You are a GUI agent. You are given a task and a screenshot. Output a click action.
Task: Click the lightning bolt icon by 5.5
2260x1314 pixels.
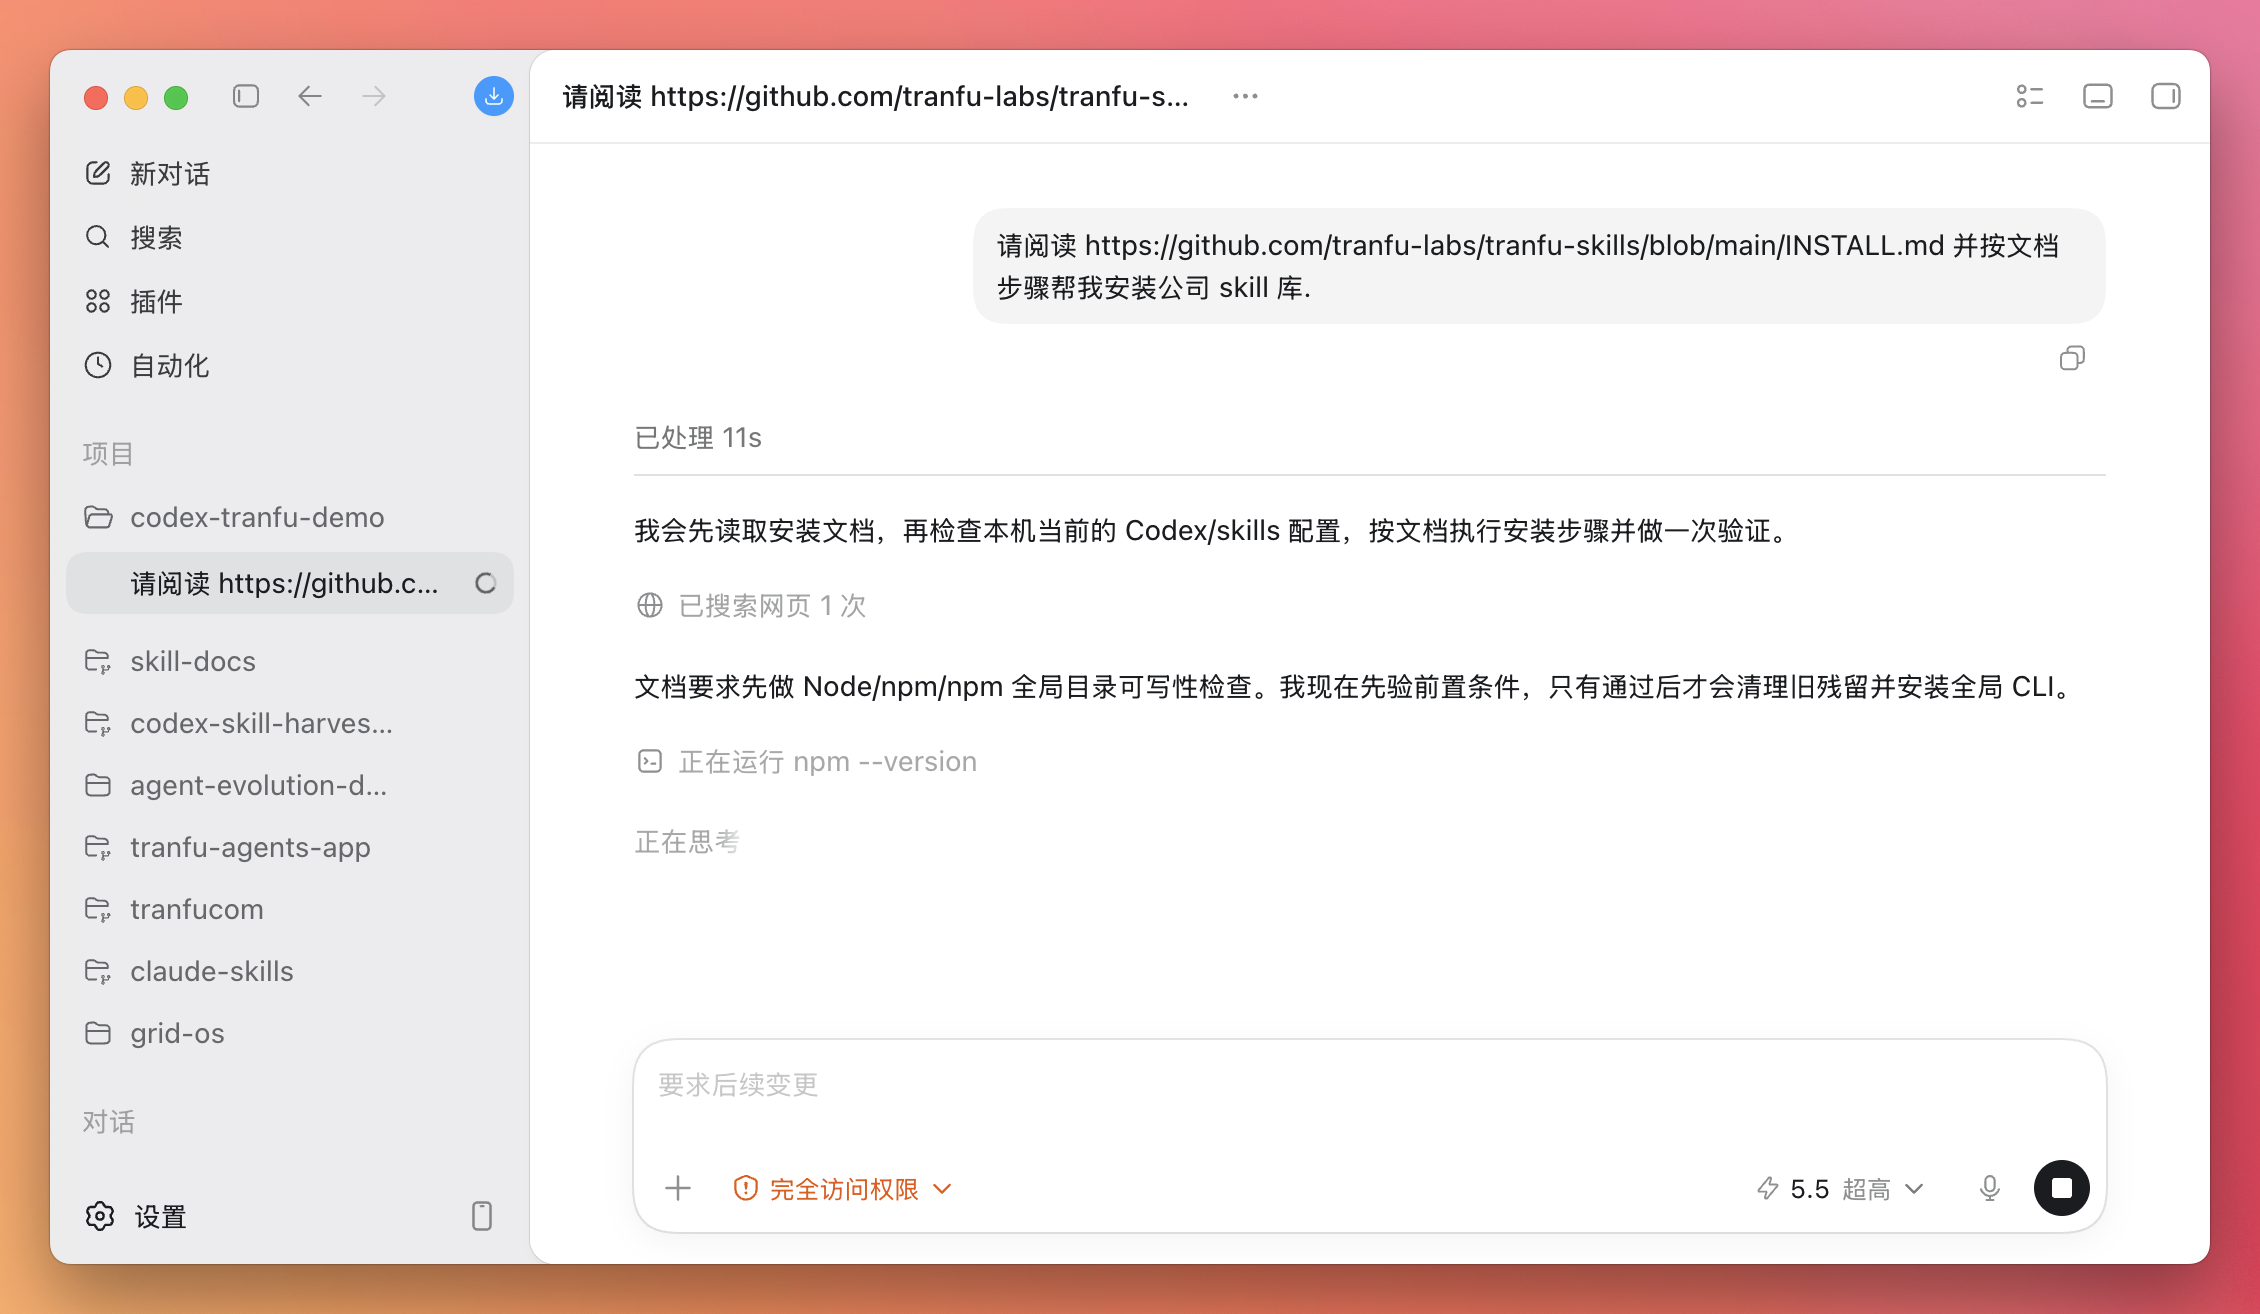(x=1768, y=1188)
